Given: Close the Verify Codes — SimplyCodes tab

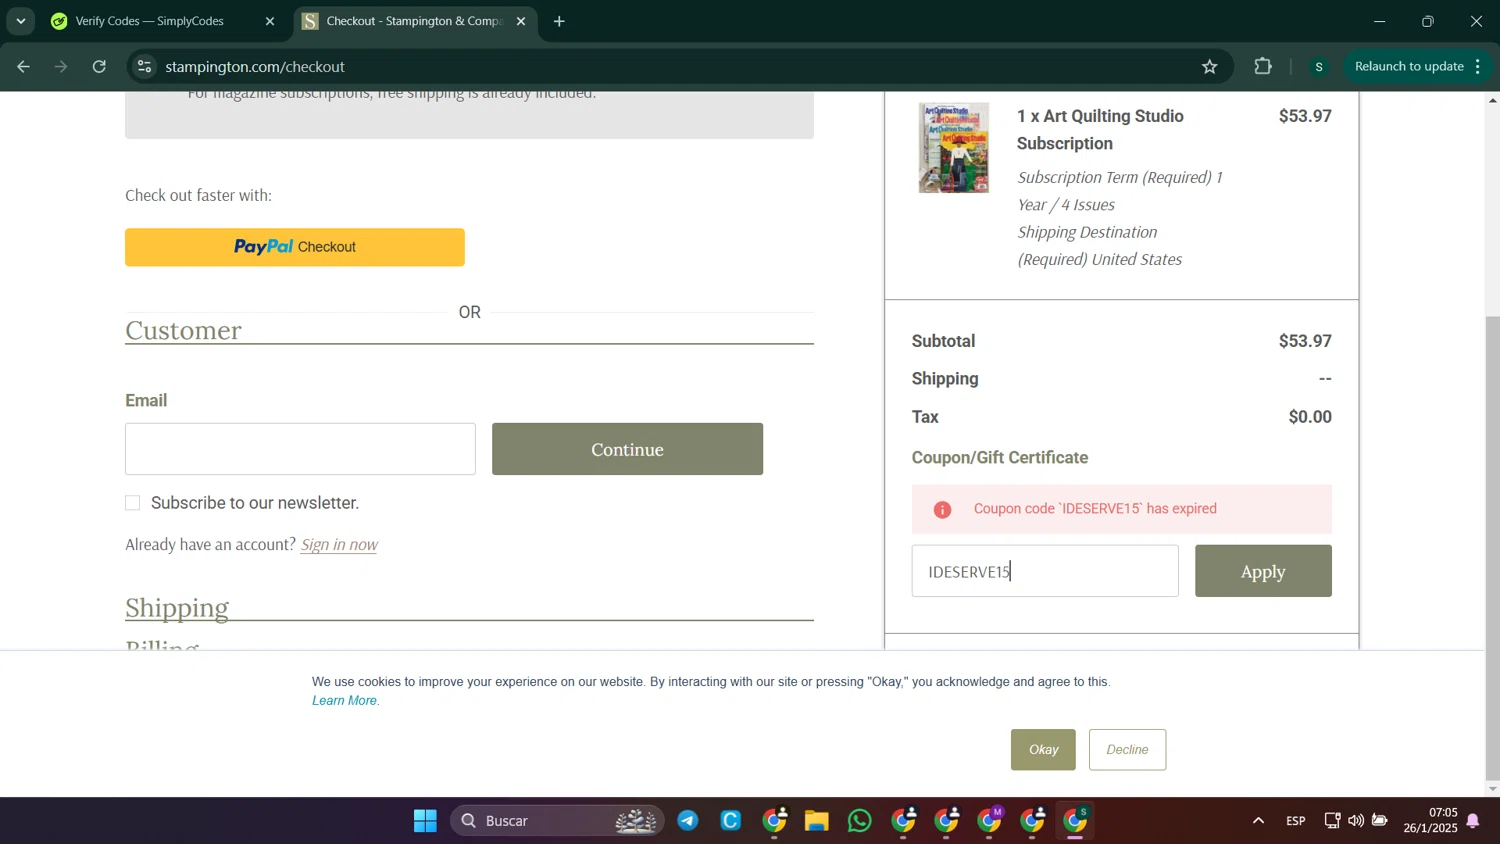Looking at the screenshot, I should point(269,21).
